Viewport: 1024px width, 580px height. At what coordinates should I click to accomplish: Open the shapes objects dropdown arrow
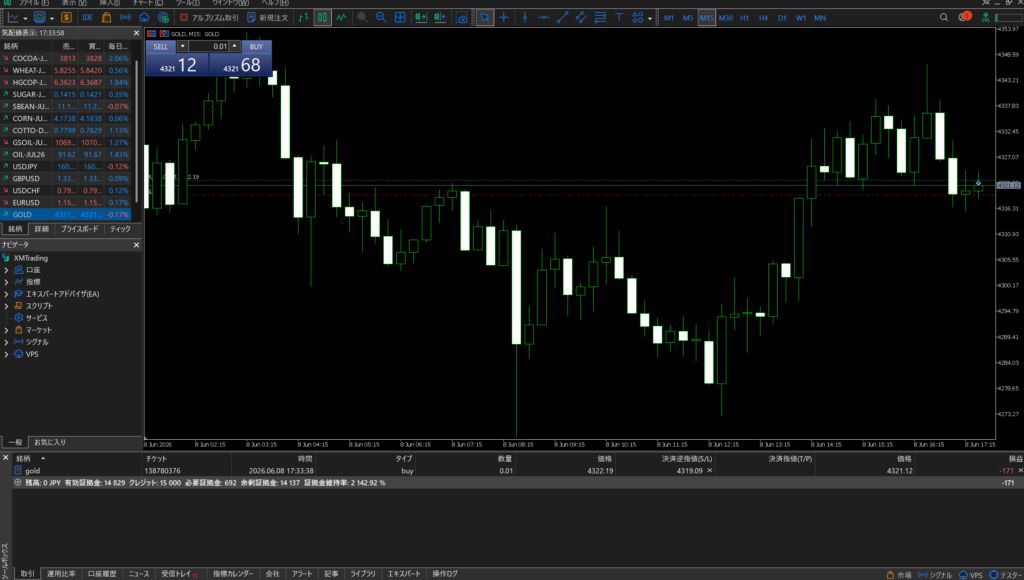pos(650,18)
